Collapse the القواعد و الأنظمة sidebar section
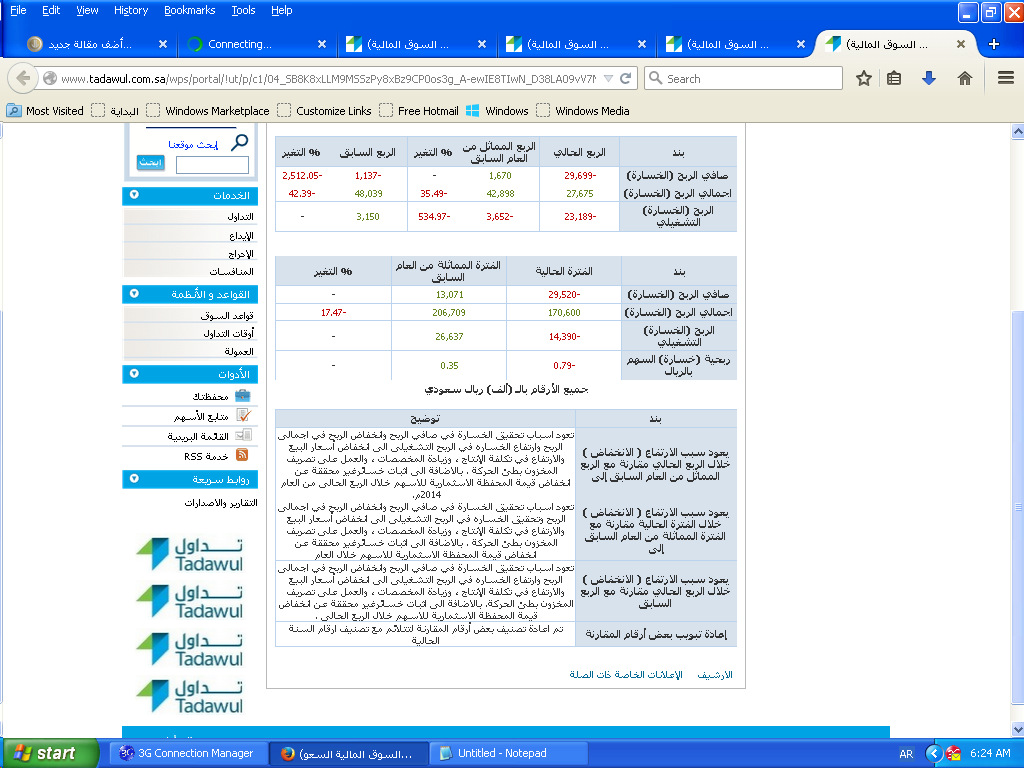Screen dimensions: 1024x768 134,294
